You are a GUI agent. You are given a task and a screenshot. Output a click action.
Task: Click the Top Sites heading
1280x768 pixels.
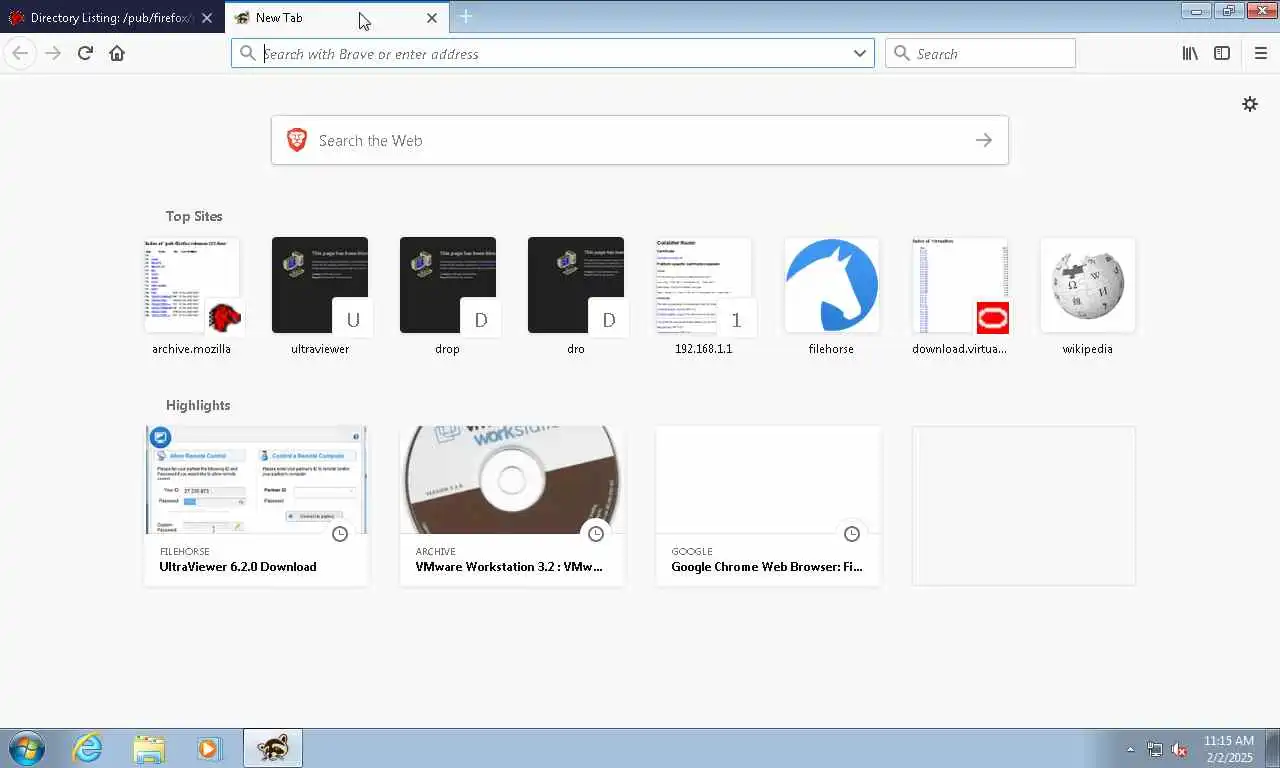pyautogui.click(x=194, y=216)
